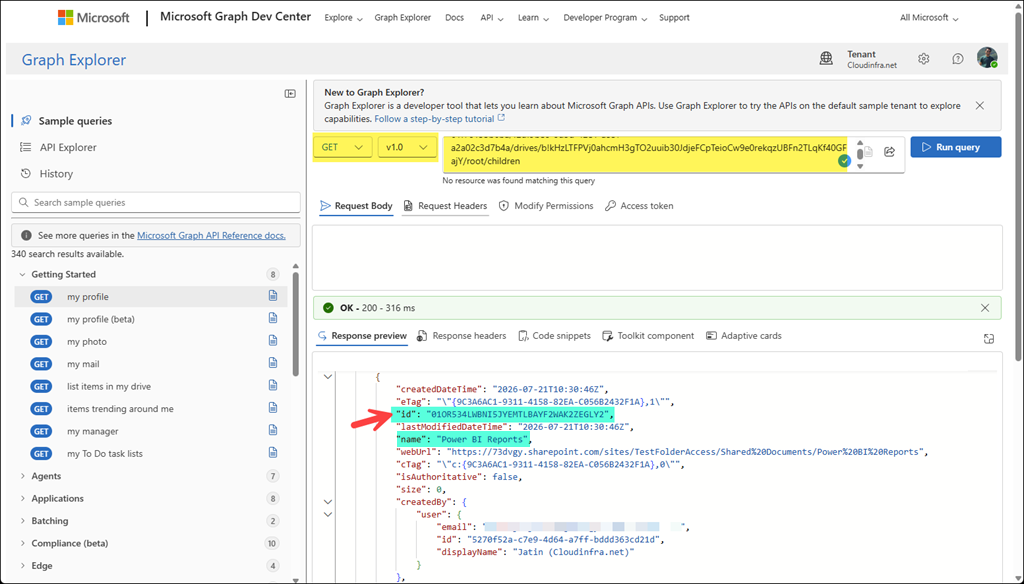This screenshot has width=1024, height=584.
Task: Open Graph Explorer link in top navigation
Action: pos(402,18)
